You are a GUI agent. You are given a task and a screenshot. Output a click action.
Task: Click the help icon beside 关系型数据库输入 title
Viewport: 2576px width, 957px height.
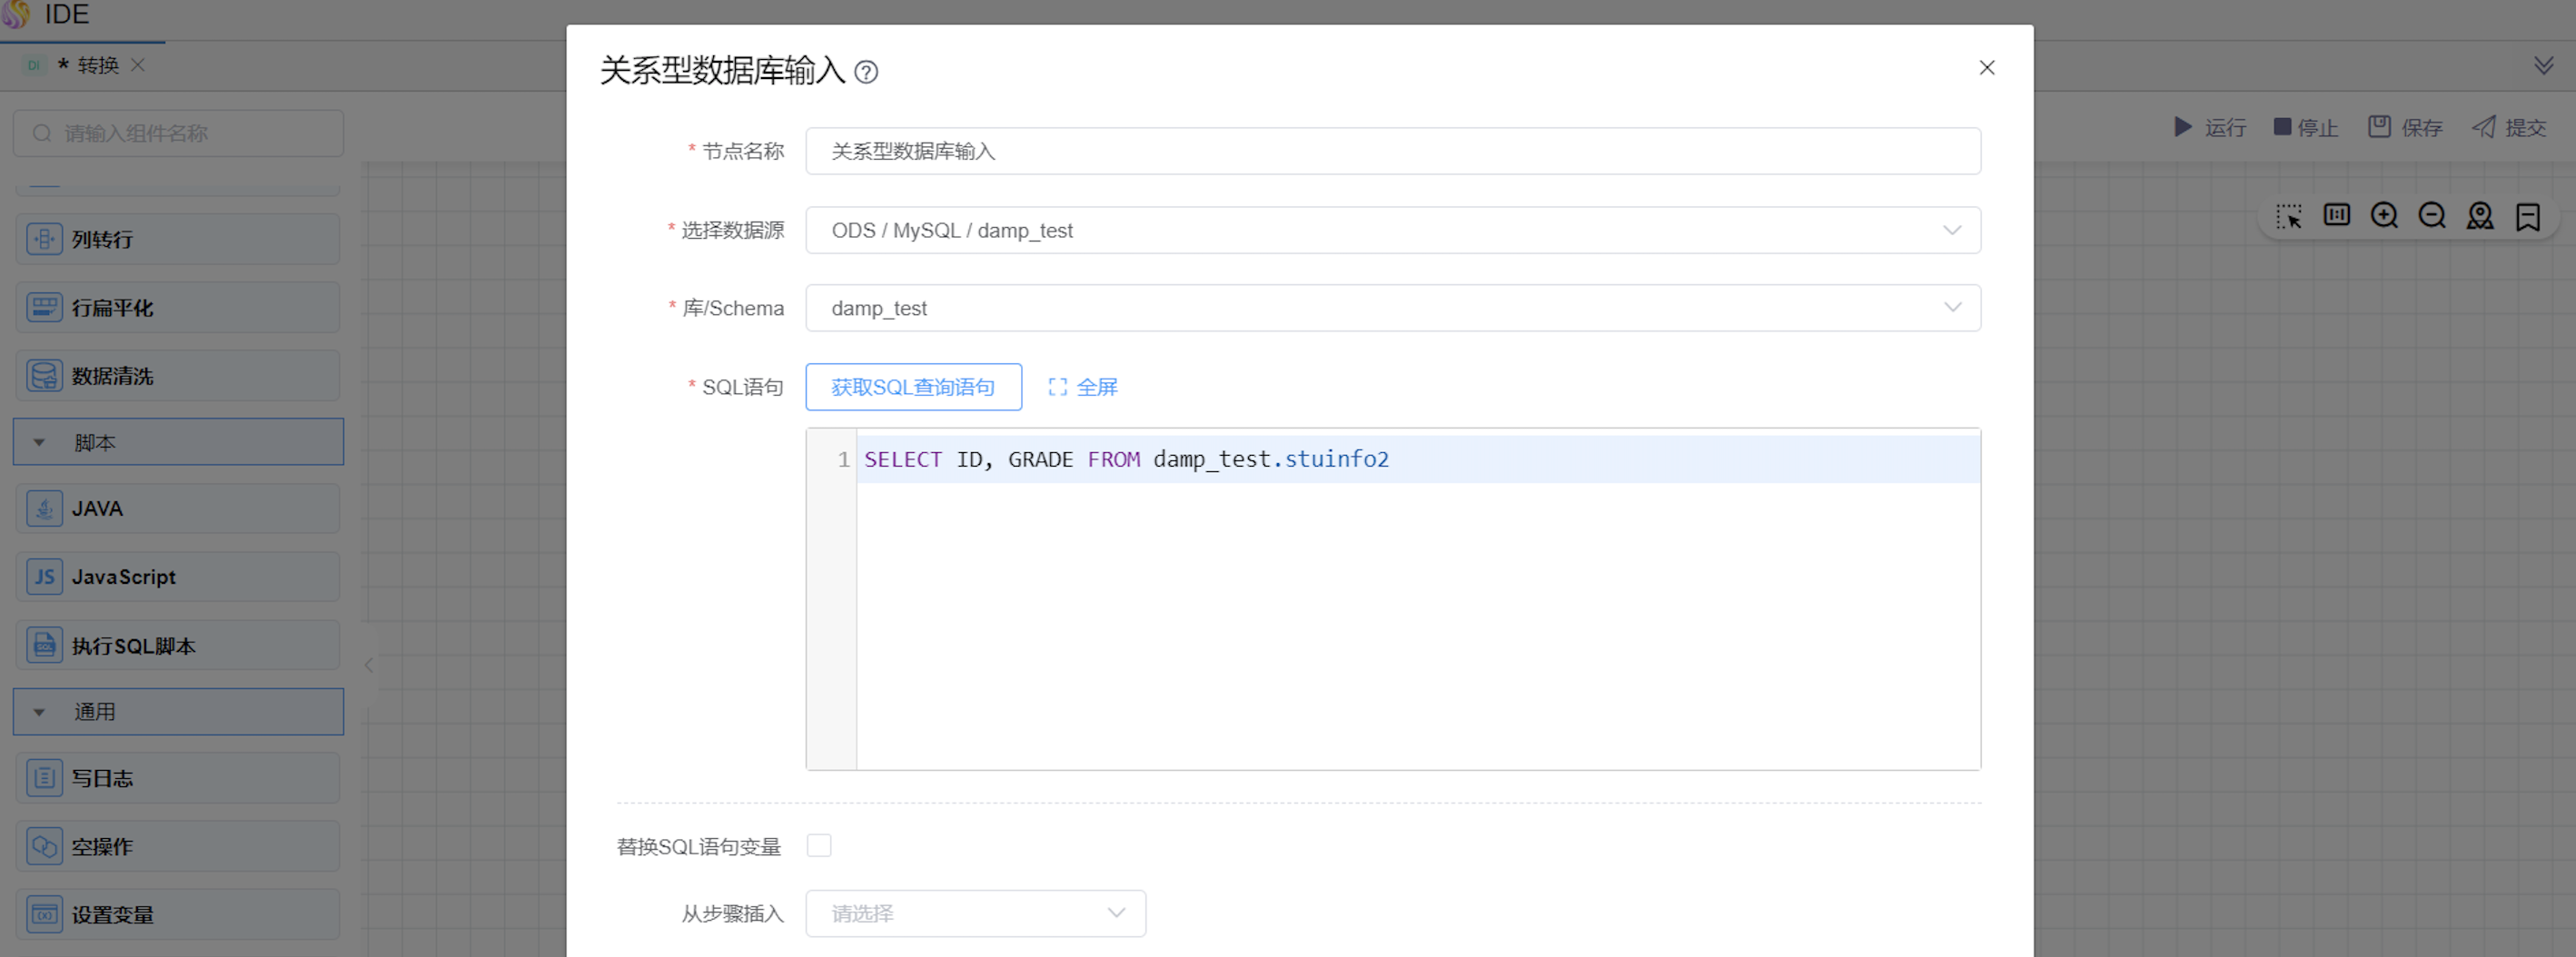pyautogui.click(x=866, y=72)
